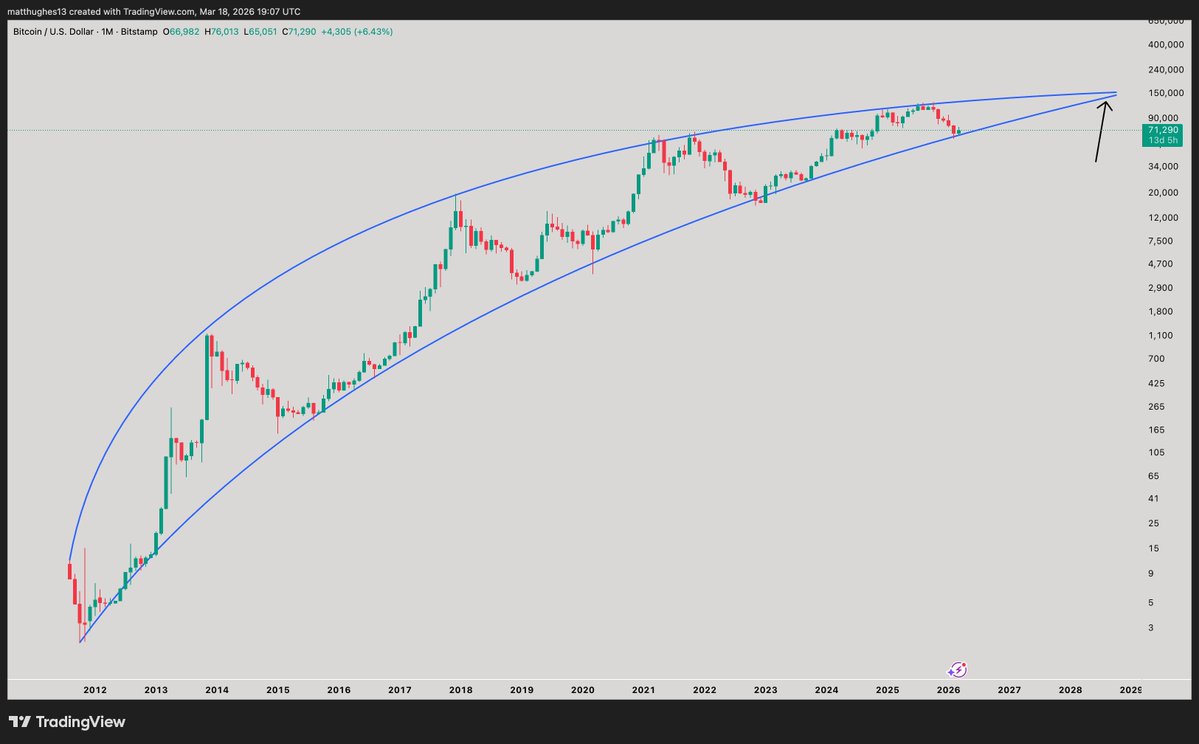Click the 2023 time axis label
Screen dimensions: 1199x744
[x=765, y=690]
